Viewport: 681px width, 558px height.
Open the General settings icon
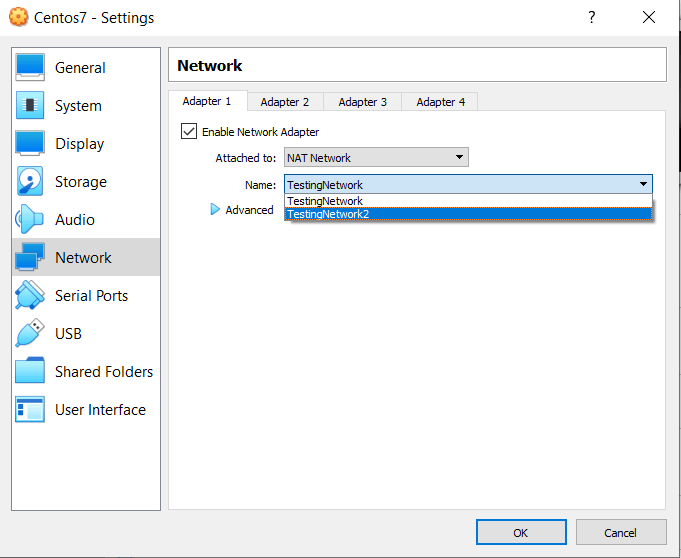click(x=30, y=67)
